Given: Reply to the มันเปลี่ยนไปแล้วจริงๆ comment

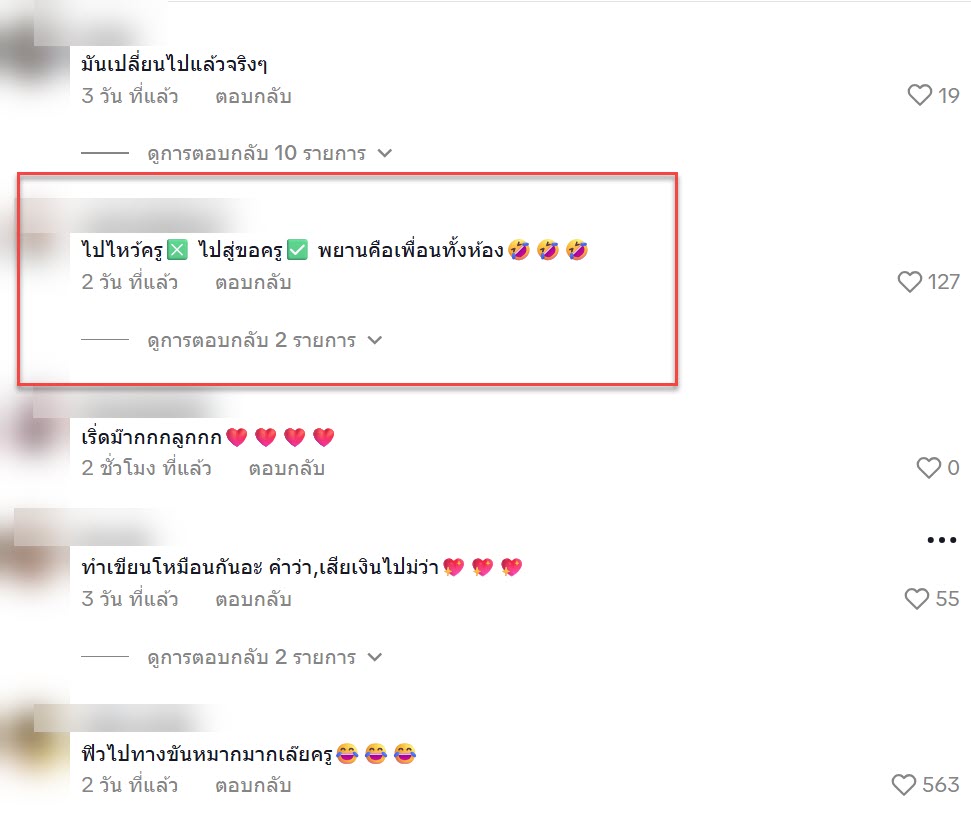Looking at the screenshot, I should (253, 97).
